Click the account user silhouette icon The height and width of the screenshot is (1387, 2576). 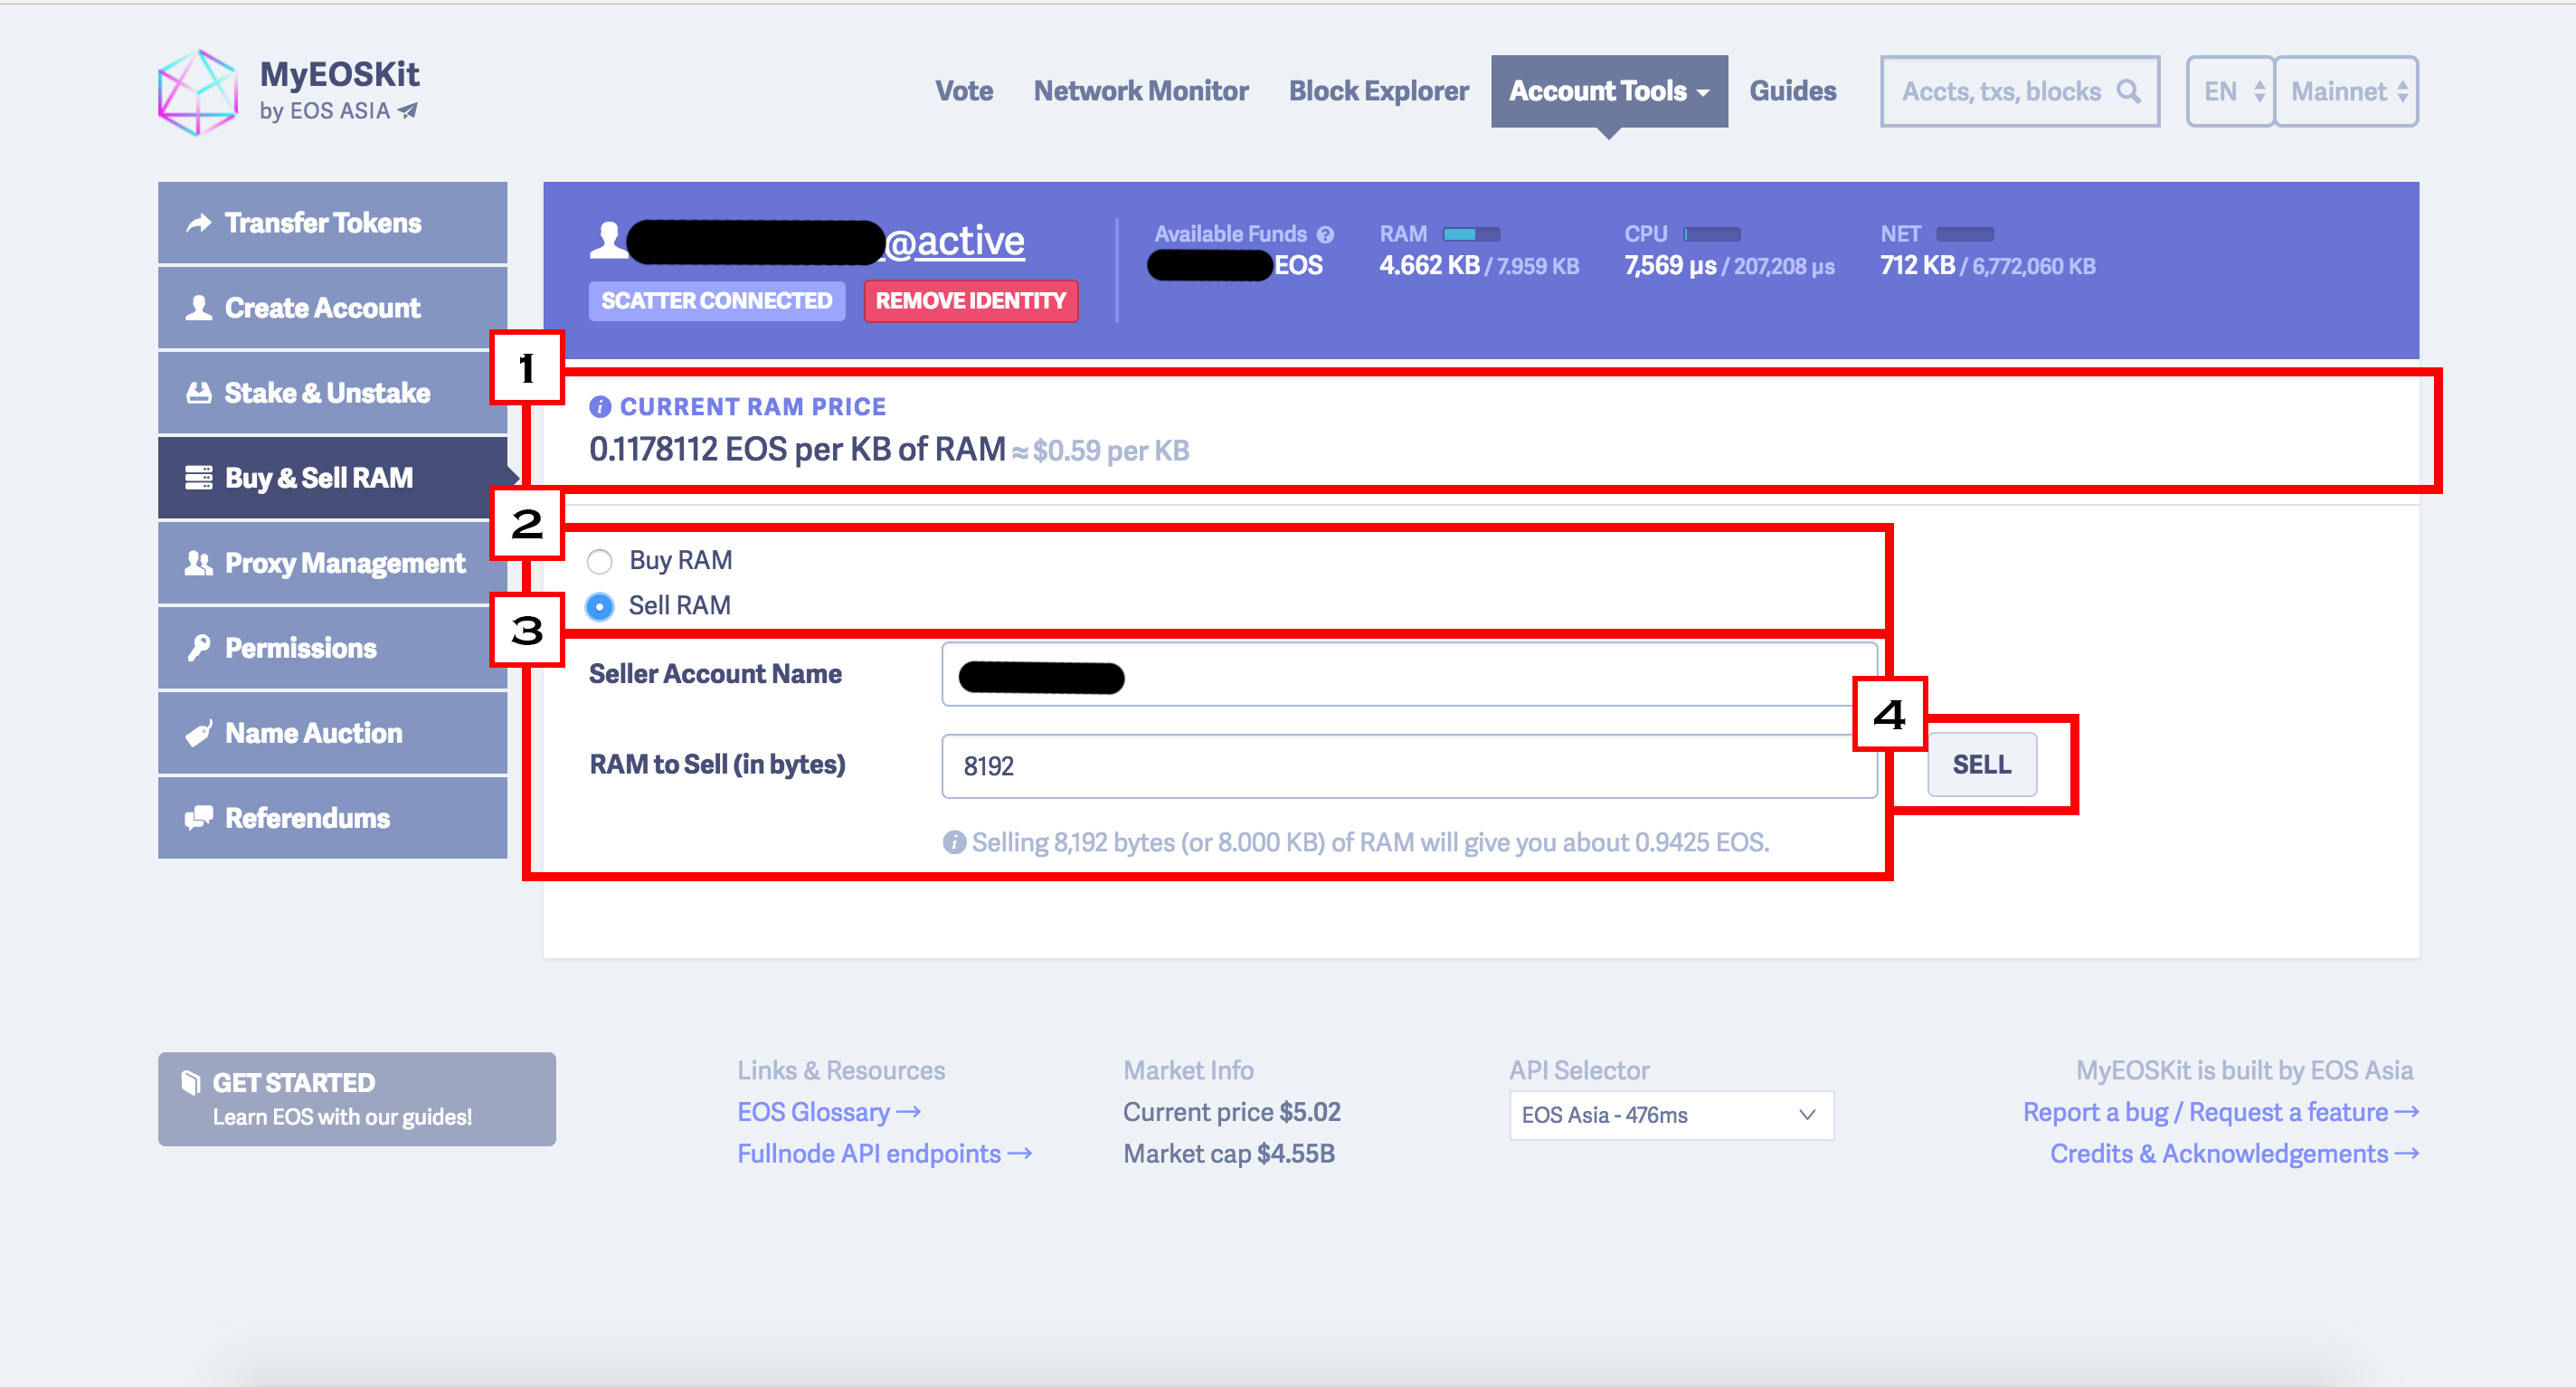point(608,240)
